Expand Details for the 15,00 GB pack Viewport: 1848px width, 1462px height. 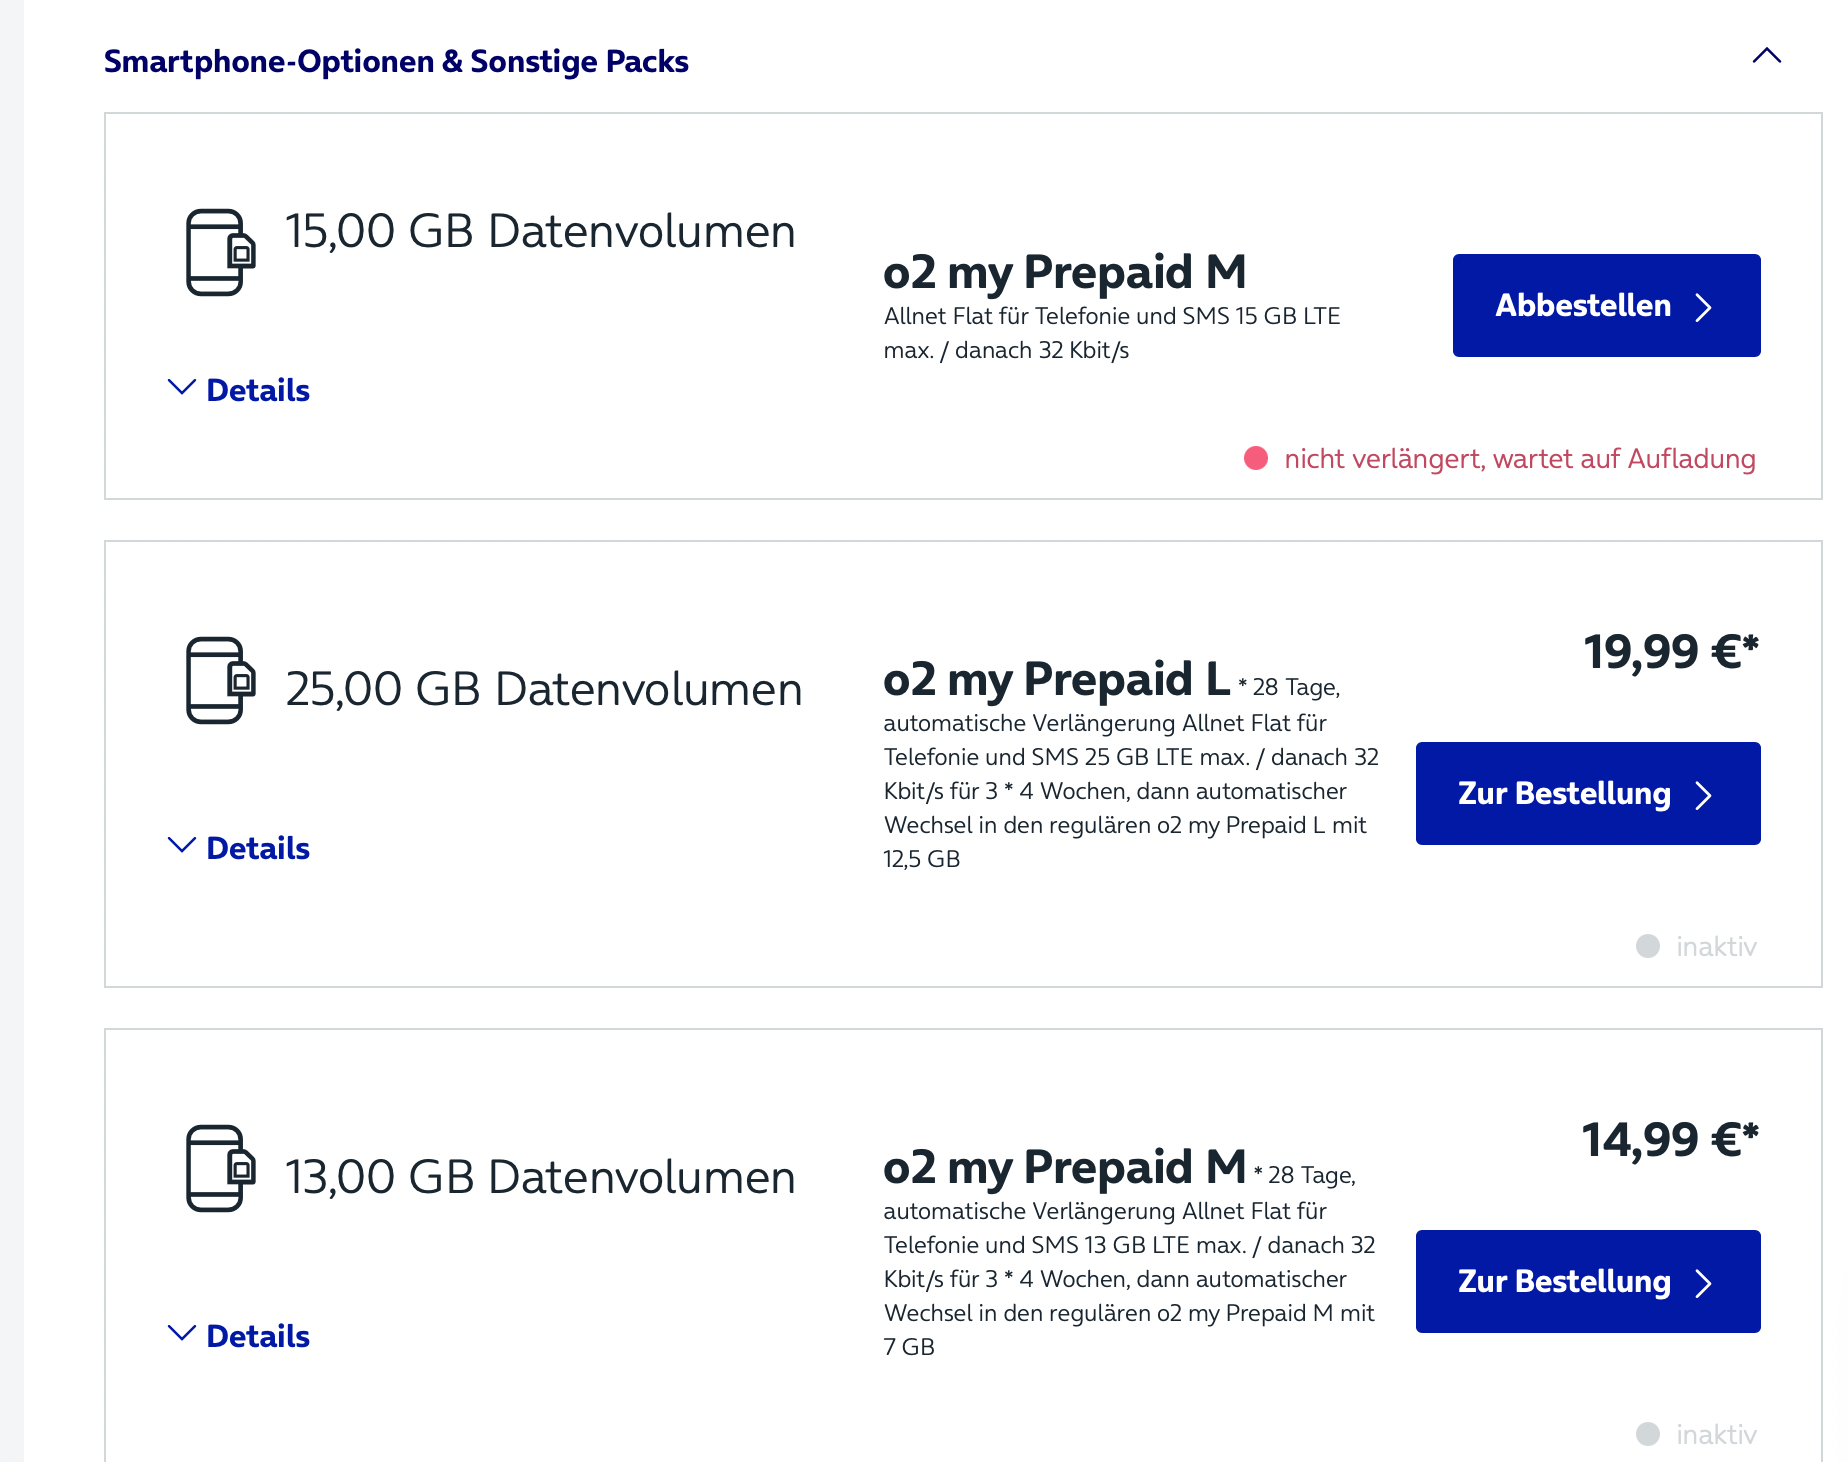click(239, 390)
